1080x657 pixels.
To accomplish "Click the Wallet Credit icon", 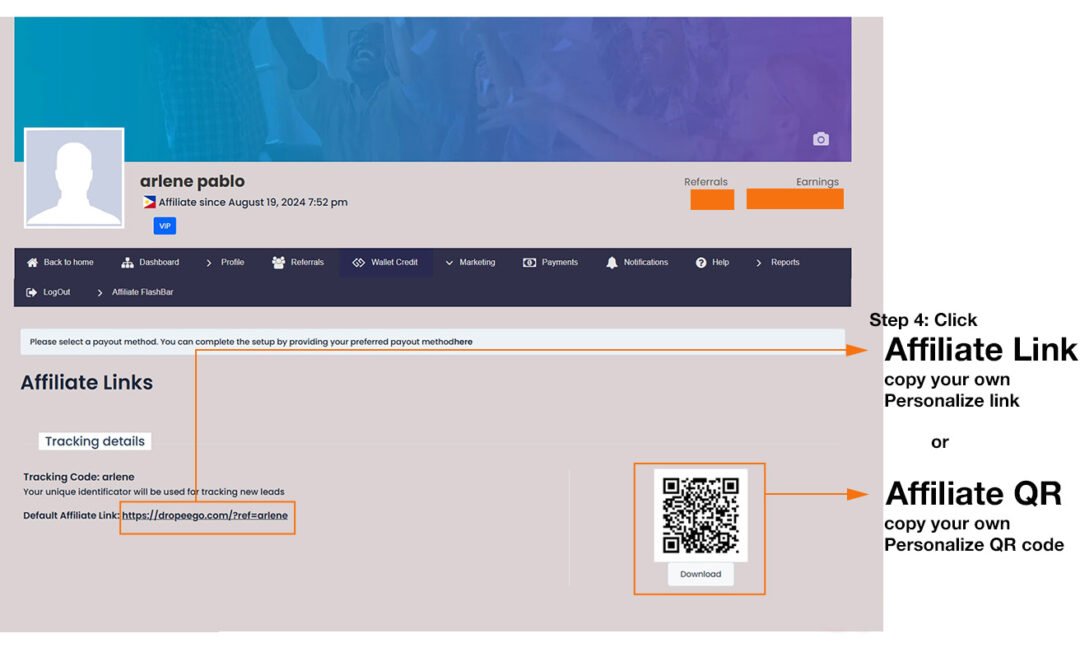I will tap(358, 263).
